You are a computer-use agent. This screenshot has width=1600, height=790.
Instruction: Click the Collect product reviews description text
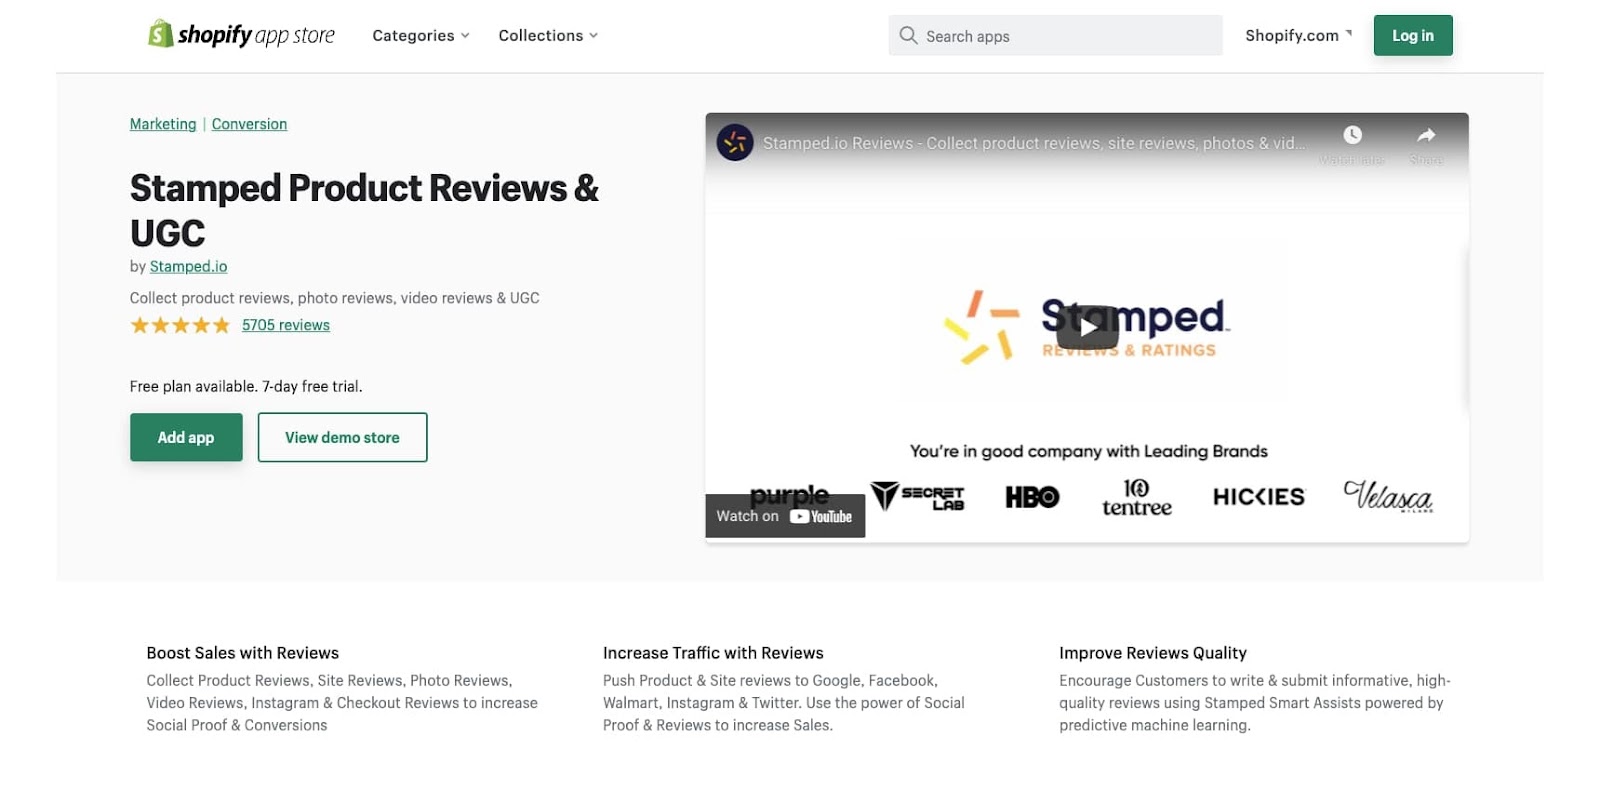334,298
